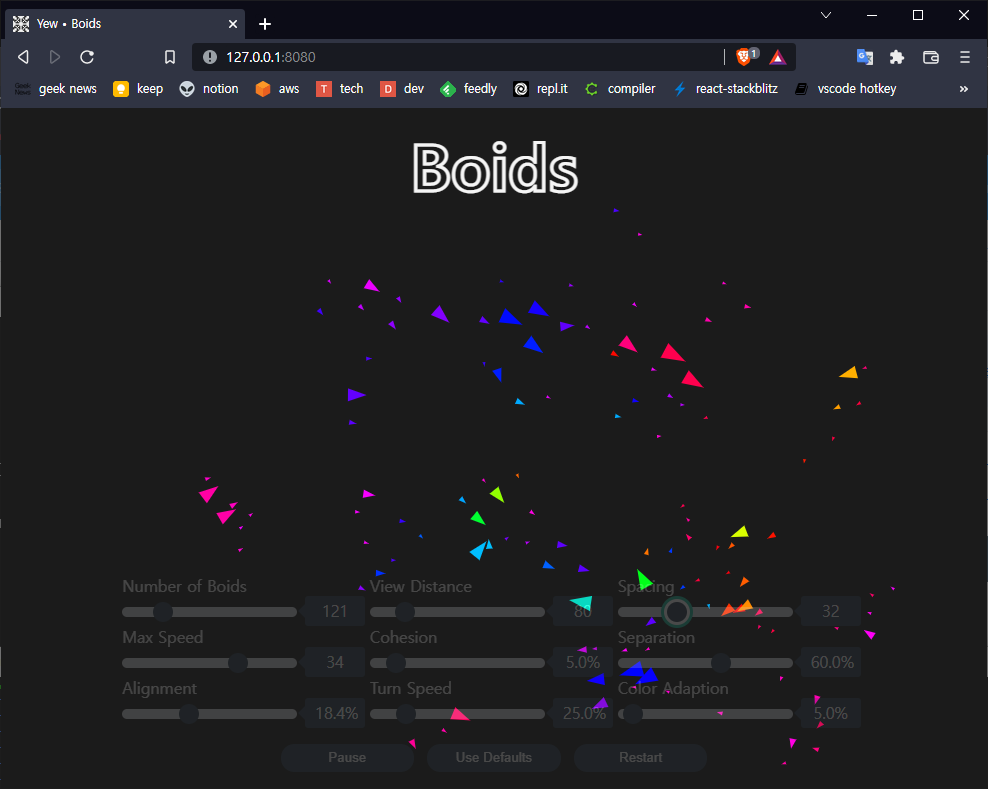Open the extensions puzzle piece icon

click(896, 57)
